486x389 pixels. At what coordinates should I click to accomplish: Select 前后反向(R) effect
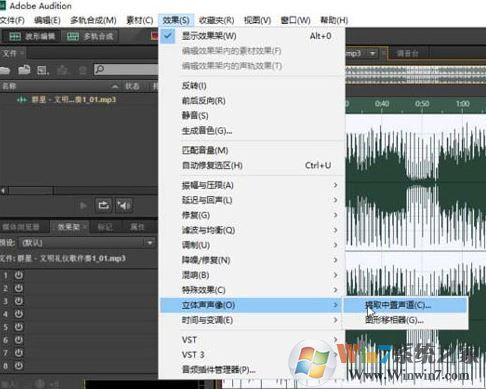(252, 101)
